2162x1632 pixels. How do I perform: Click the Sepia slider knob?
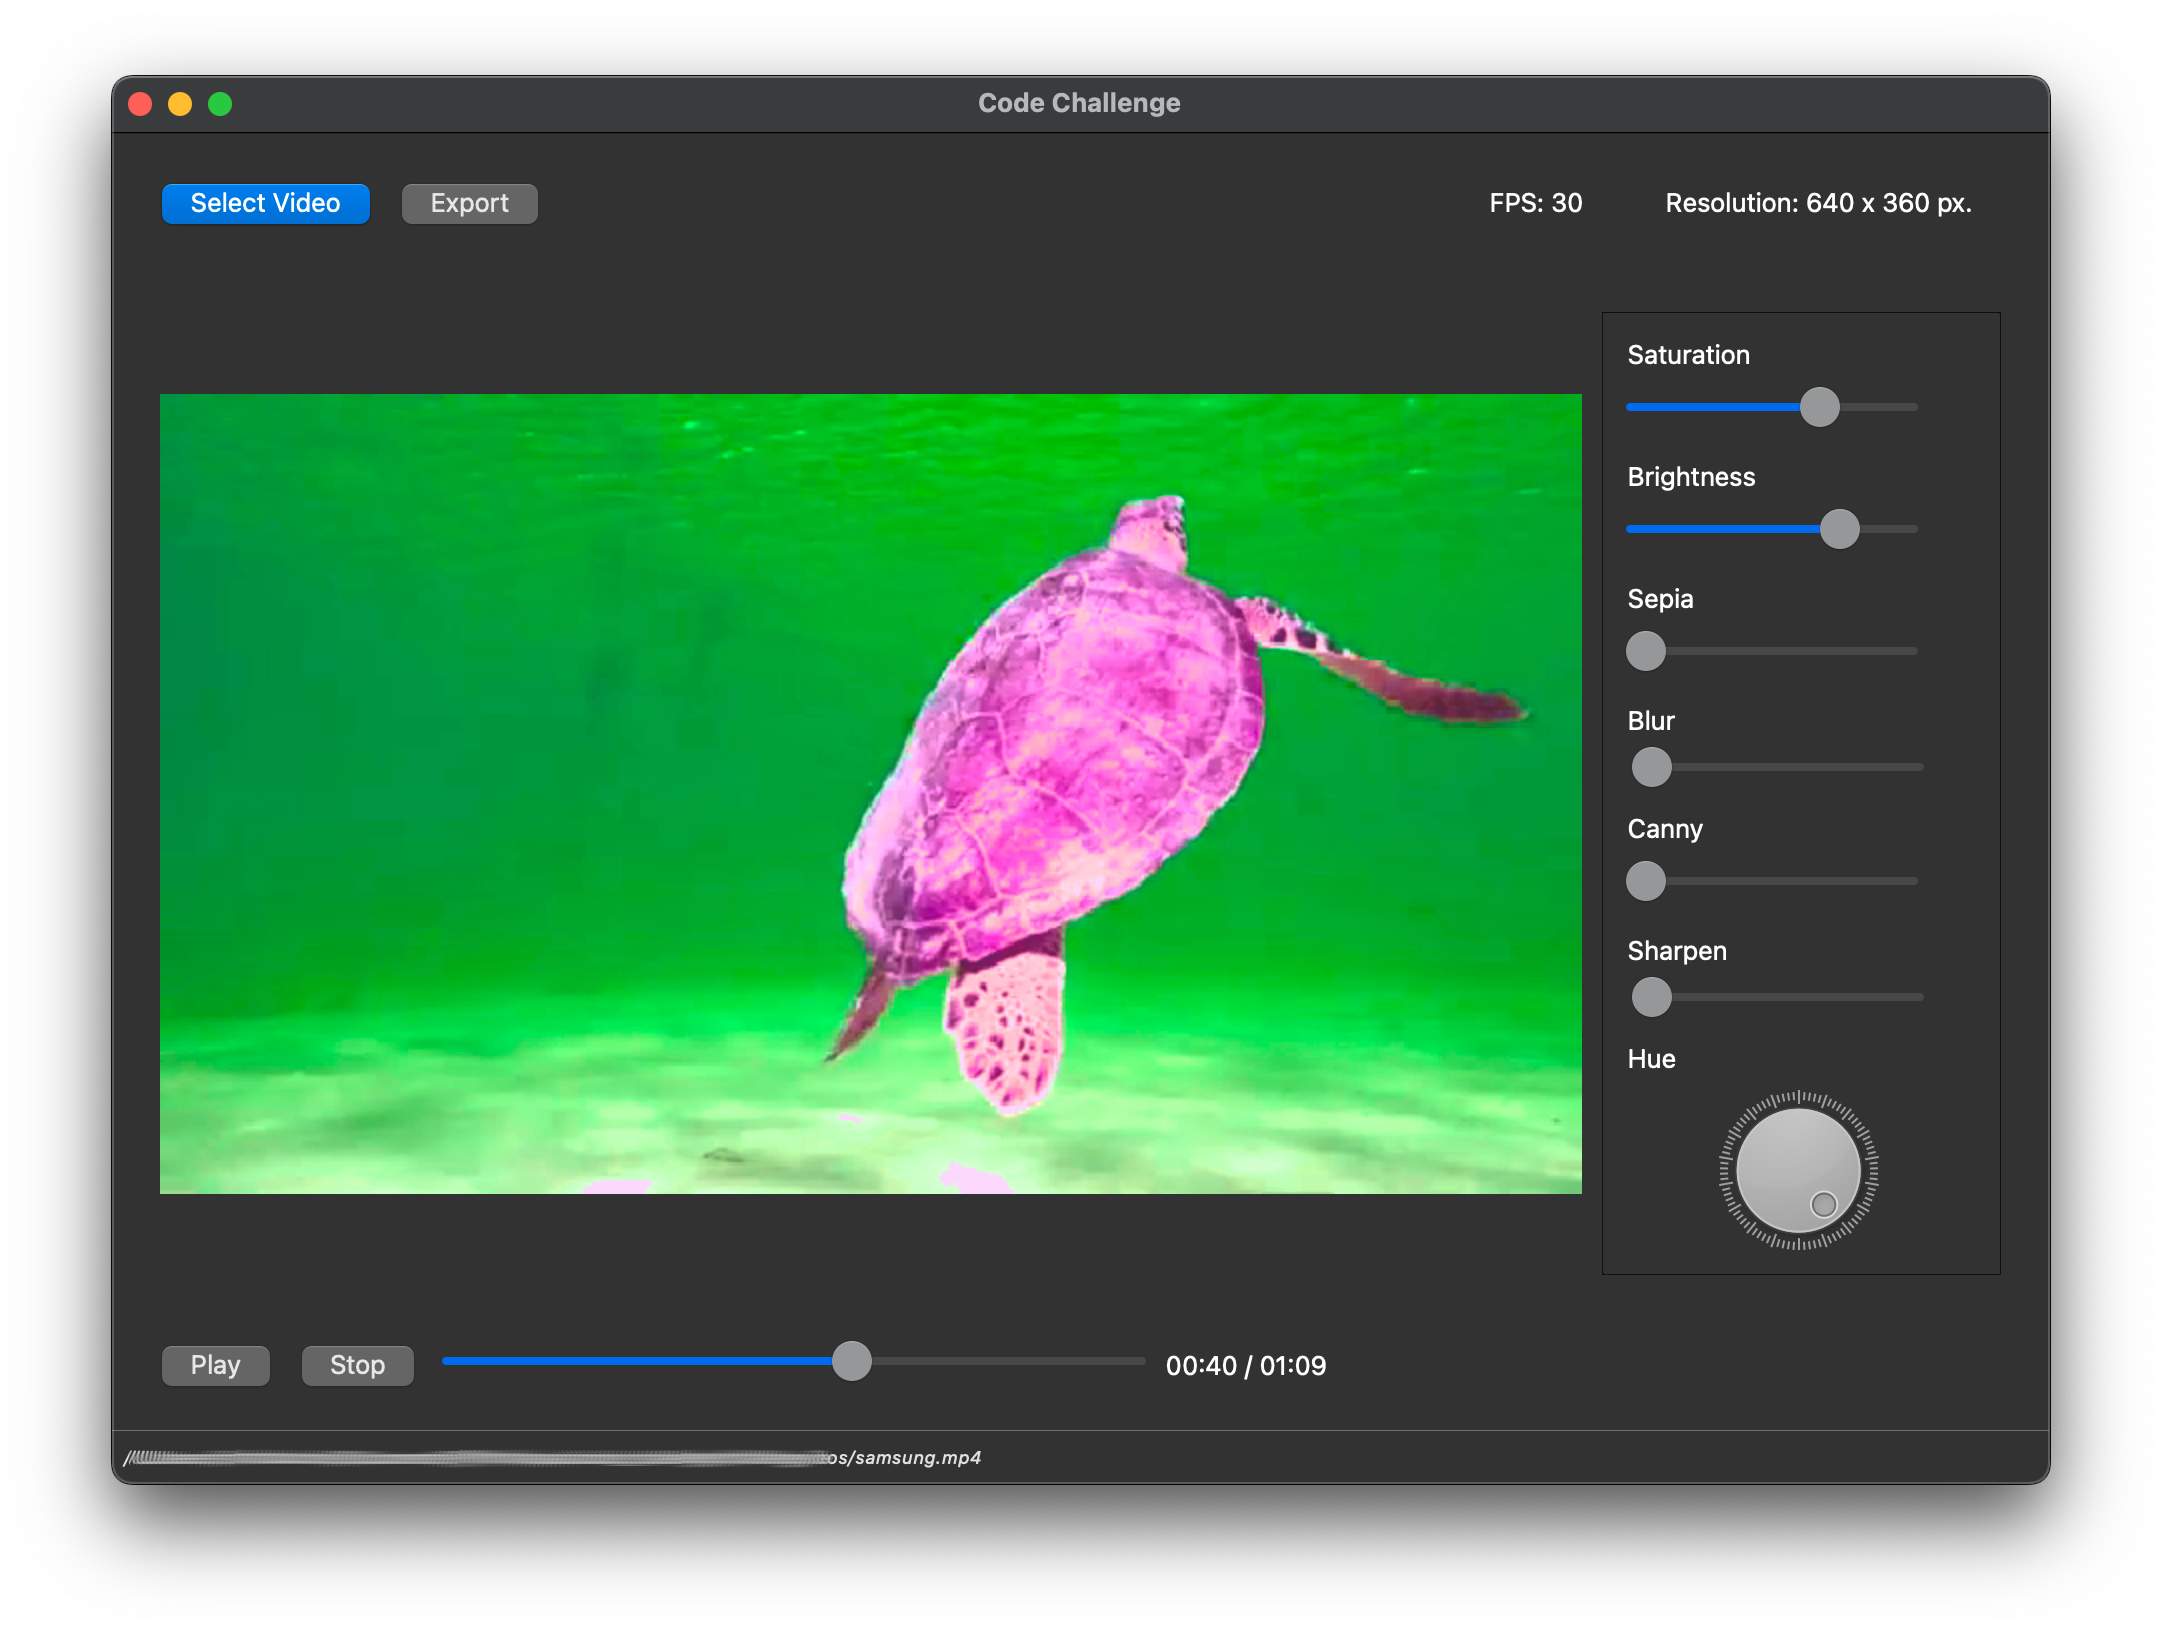coord(1646,651)
